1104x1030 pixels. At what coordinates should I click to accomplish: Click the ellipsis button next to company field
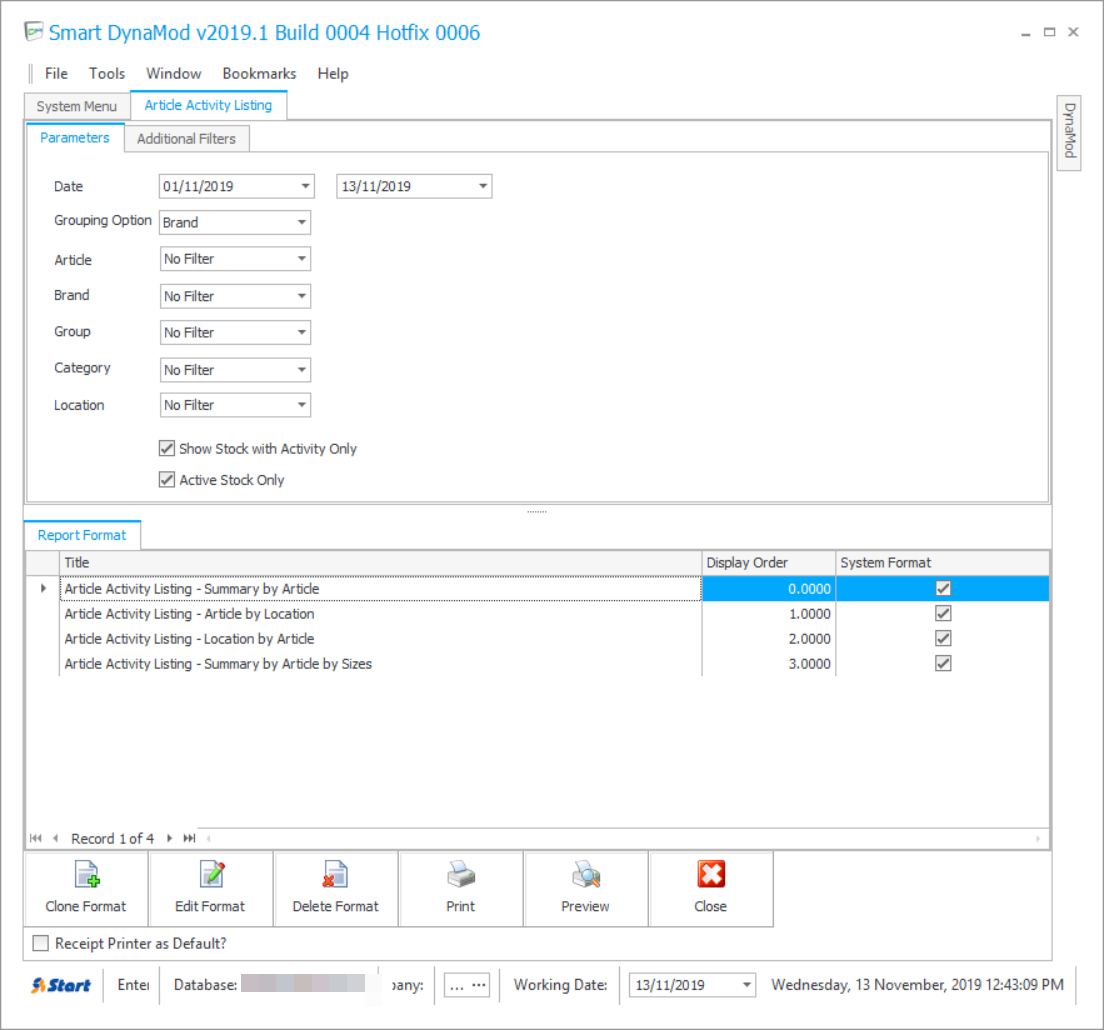tap(479, 985)
